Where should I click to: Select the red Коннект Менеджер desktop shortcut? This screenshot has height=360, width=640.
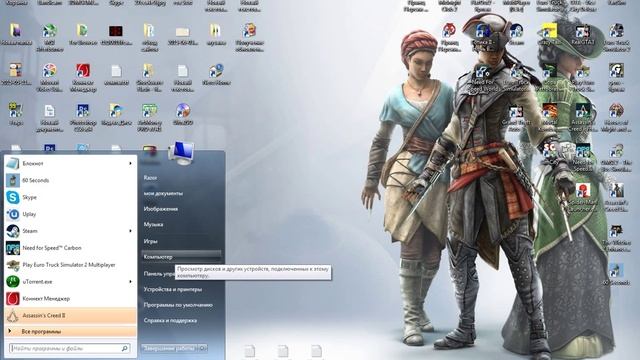click(x=83, y=77)
